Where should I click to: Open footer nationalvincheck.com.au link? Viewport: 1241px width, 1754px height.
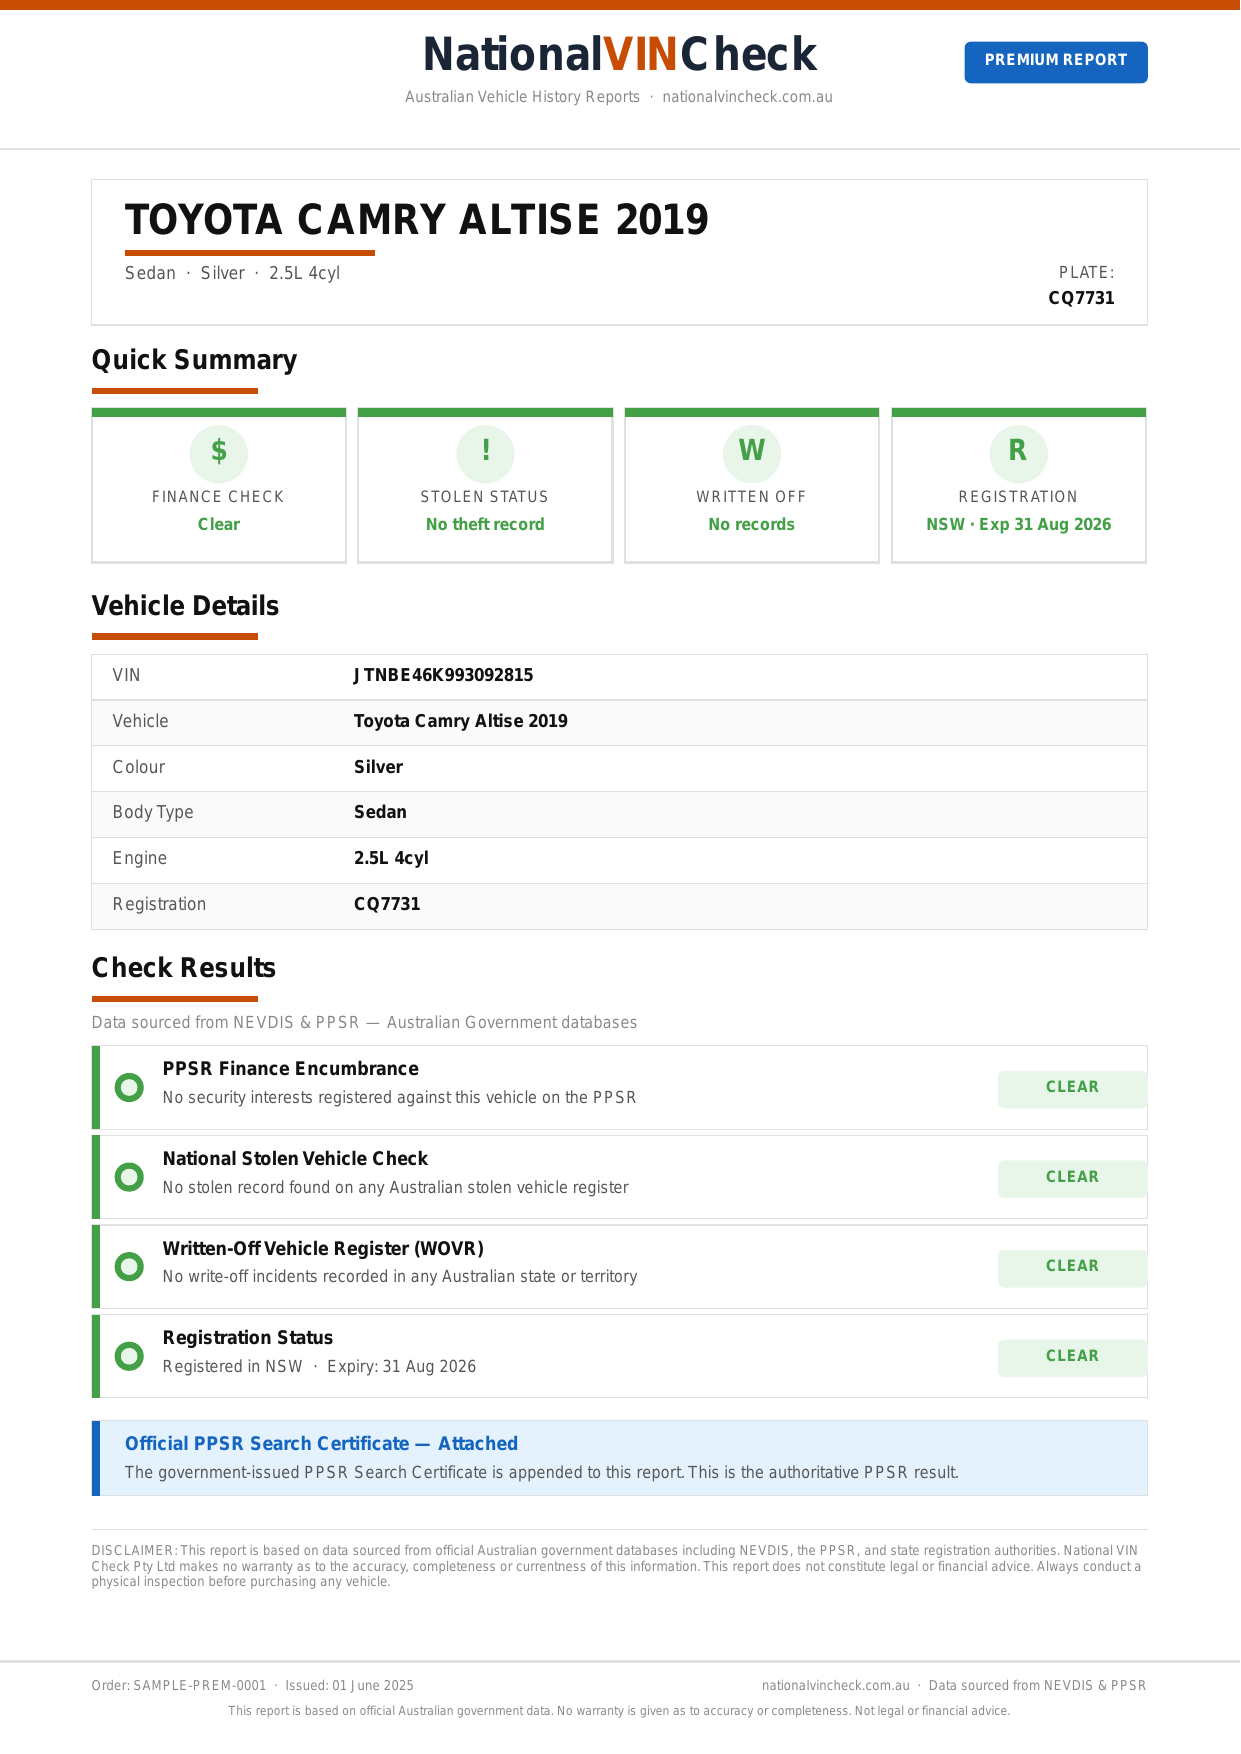coord(835,1685)
